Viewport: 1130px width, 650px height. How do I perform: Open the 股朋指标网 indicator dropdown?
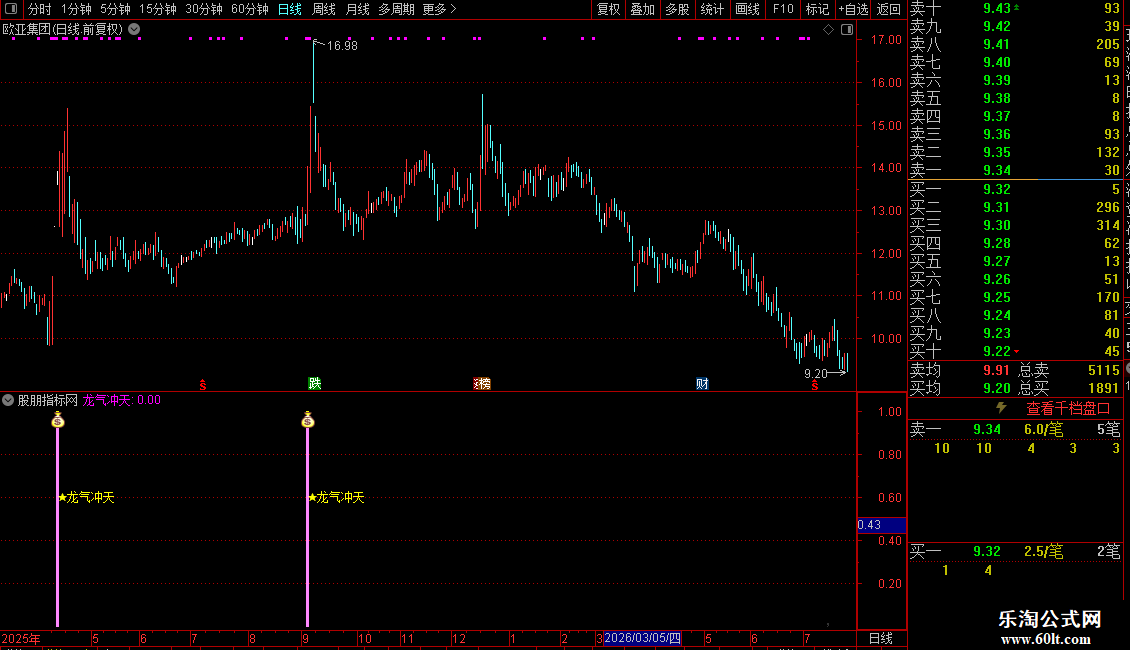pyautogui.click(x=8, y=400)
